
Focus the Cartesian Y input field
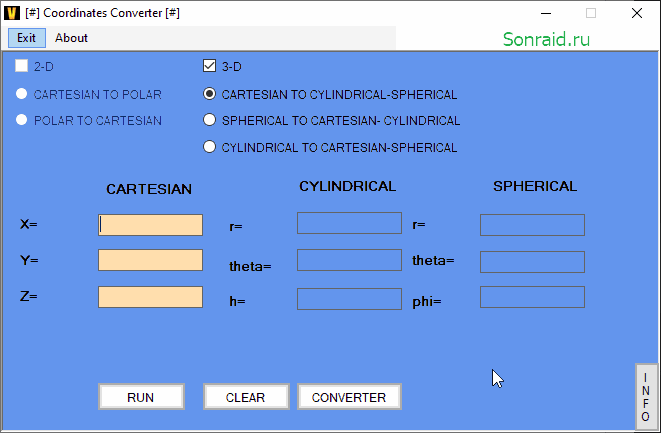[150, 260]
